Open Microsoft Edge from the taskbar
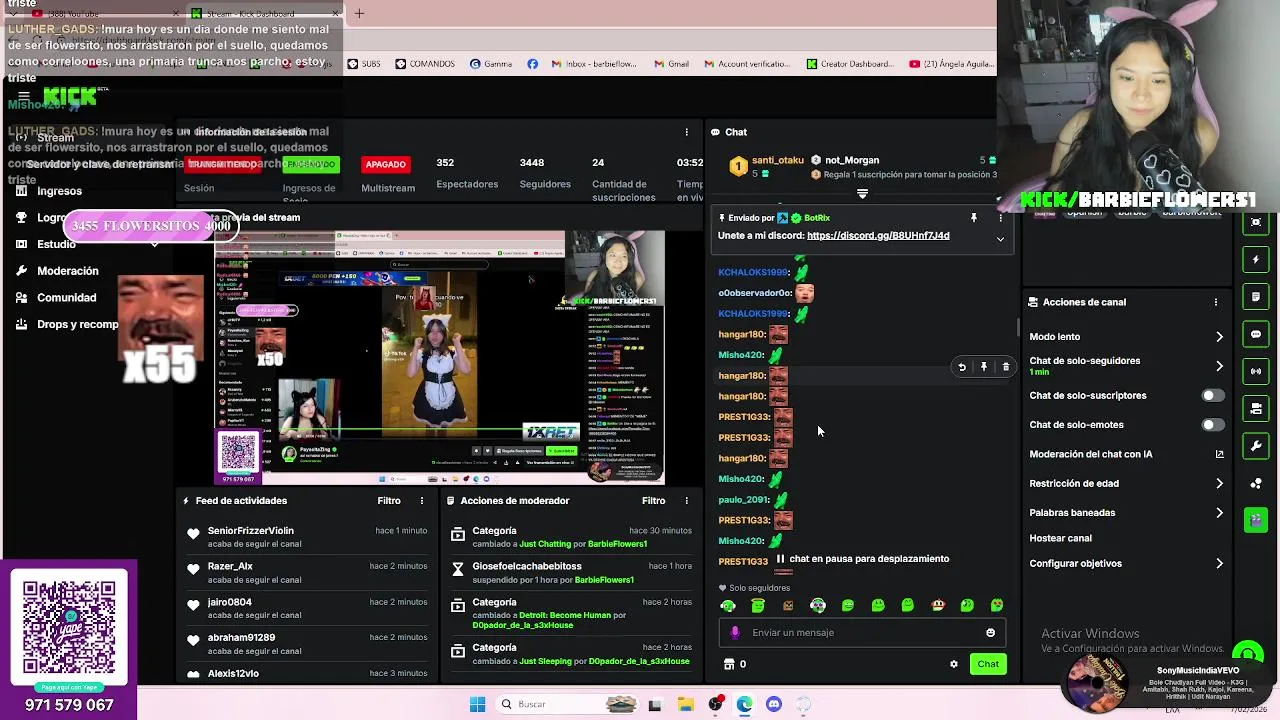This screenshot has width=1280, height=720. pyautogui.click(x=745, y=705)
